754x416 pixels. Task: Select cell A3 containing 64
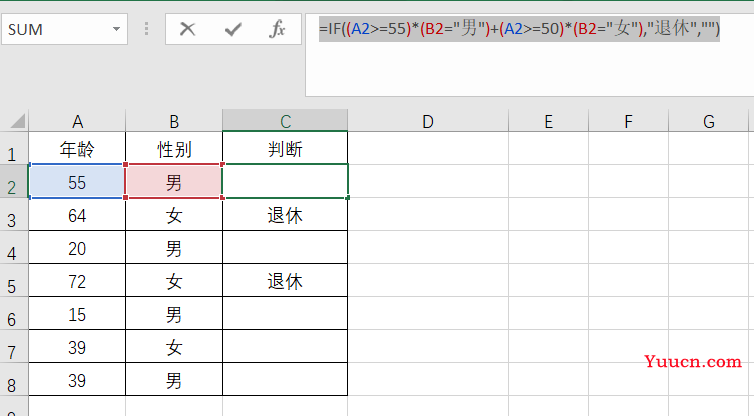click(77, 214)
